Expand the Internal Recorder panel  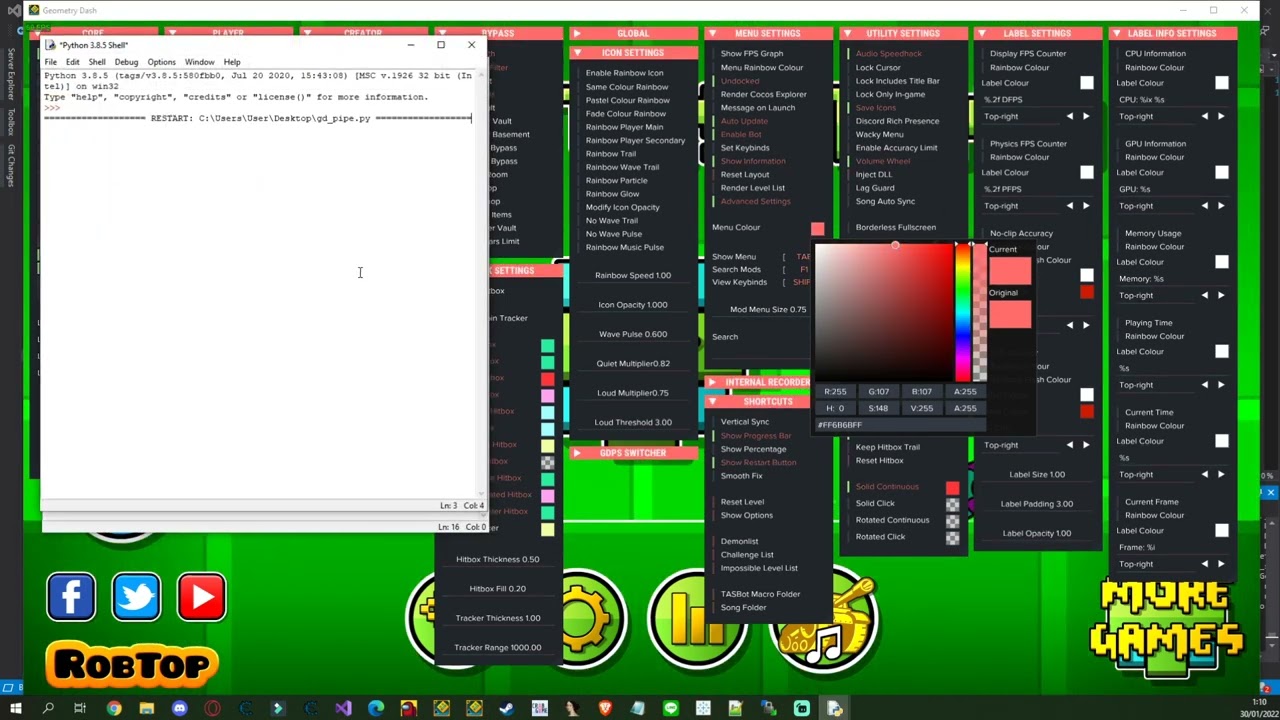pos(712,382)
